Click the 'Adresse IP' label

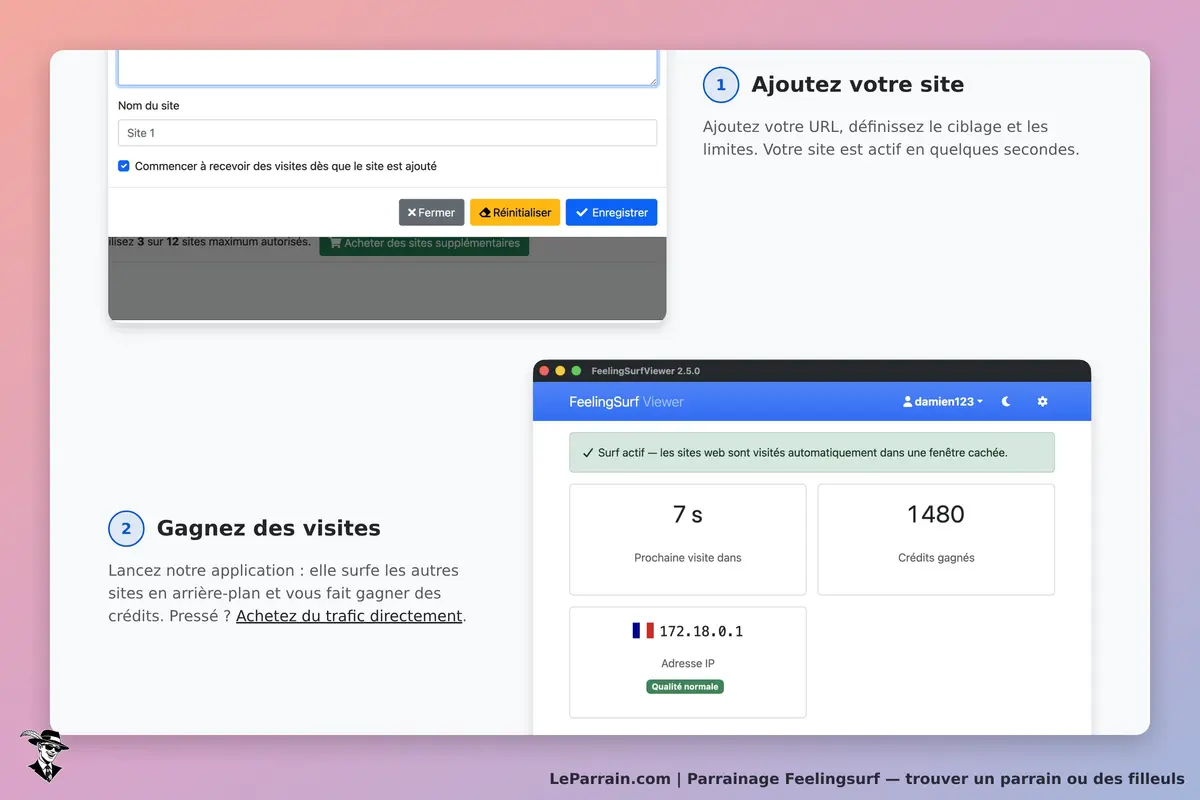pyautogui.click(x=688, y=664)
